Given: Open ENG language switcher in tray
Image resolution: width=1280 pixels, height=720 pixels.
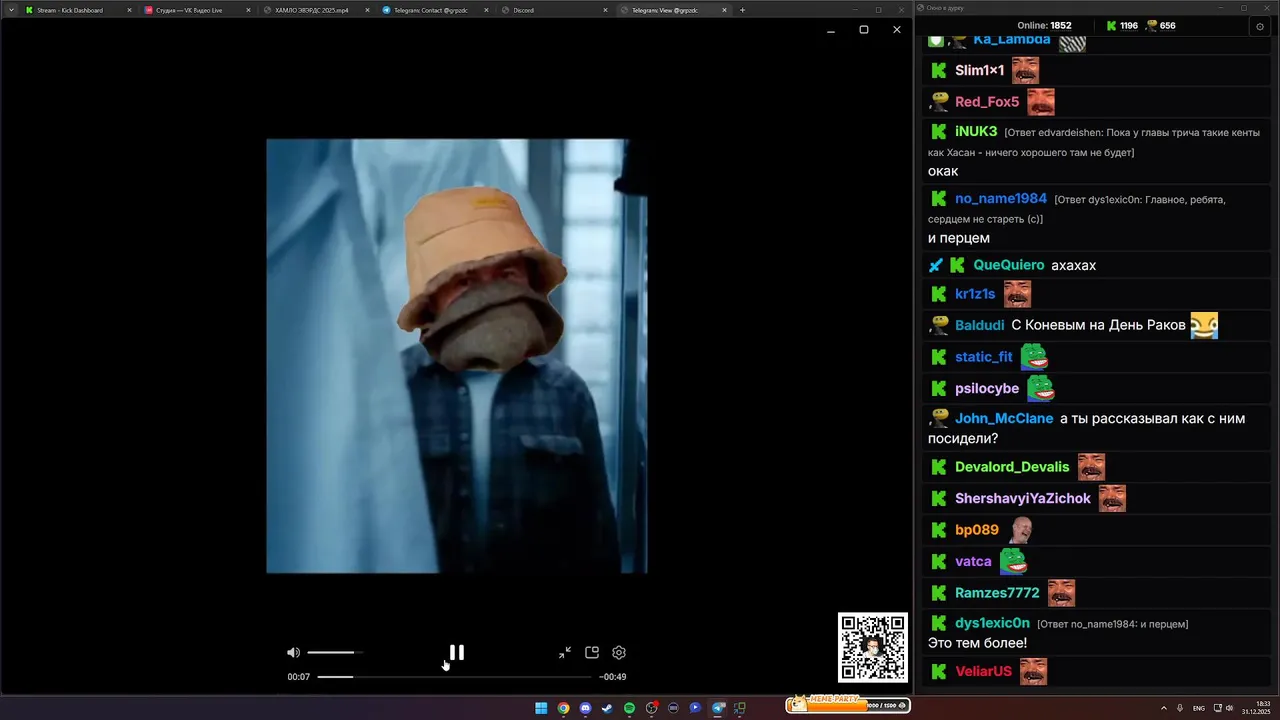Looking at the screenshot, I should click(1199, 708).
